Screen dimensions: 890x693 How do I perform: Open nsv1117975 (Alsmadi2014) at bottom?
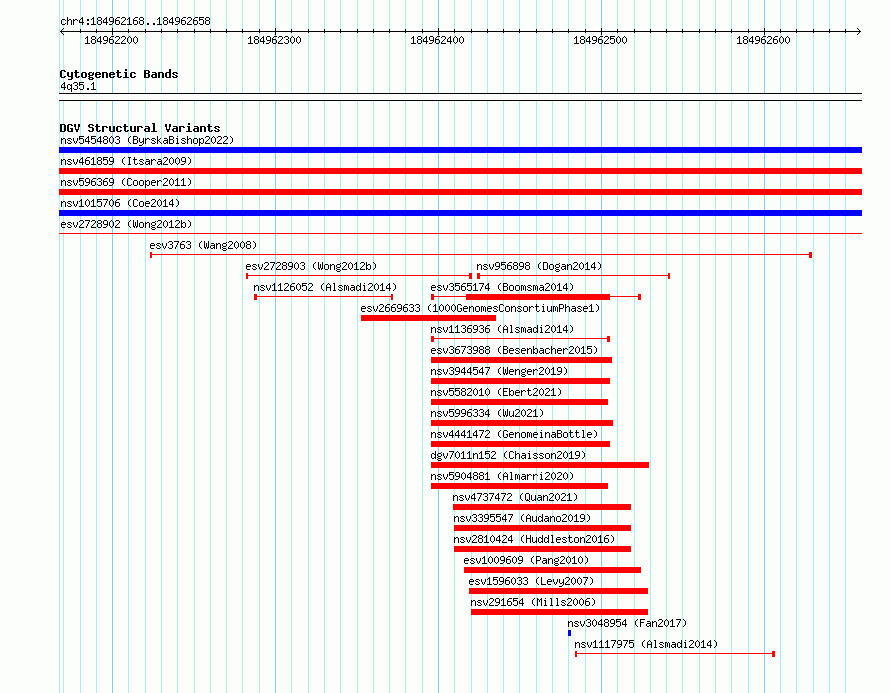[x=646, y=644]
